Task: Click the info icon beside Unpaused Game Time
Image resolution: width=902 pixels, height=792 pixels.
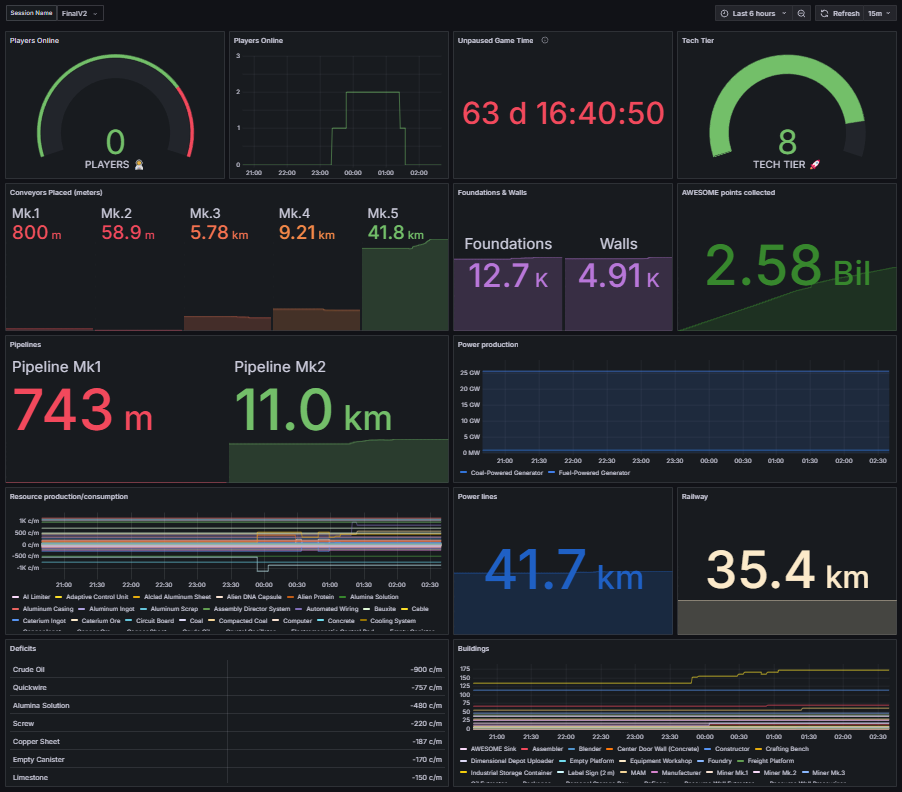Action: 545,40
